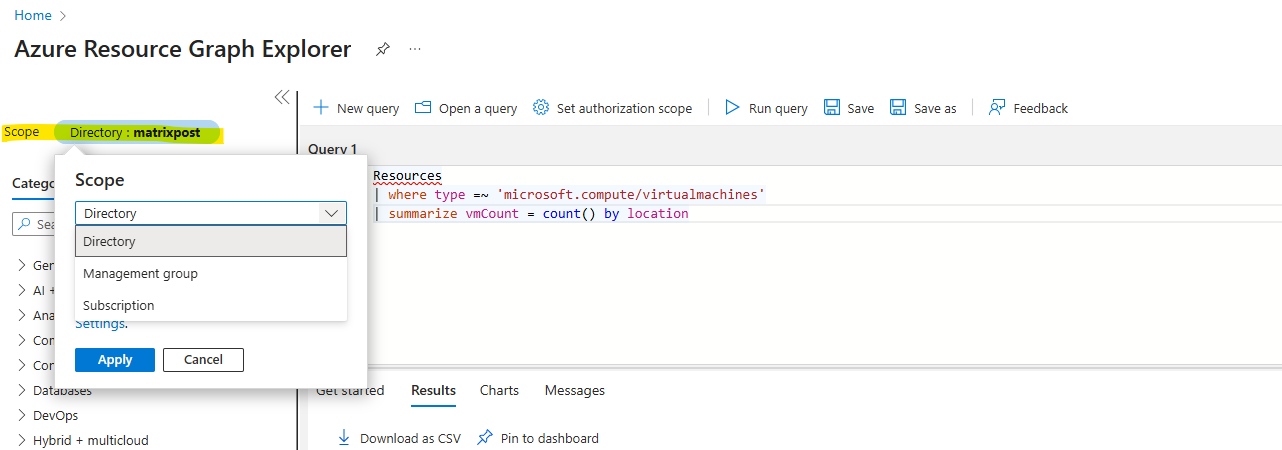Click the search magnifier icon in categories
Image resolution: width=1282 pixels, height=450 pixels.
pyautogui.click(x=25, y=225)
